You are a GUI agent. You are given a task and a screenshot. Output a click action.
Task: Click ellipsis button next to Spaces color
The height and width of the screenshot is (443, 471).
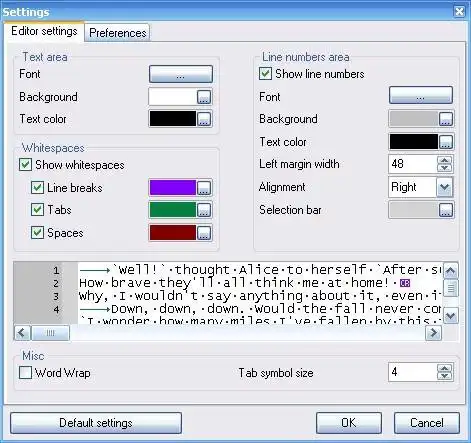click(204, 233)
